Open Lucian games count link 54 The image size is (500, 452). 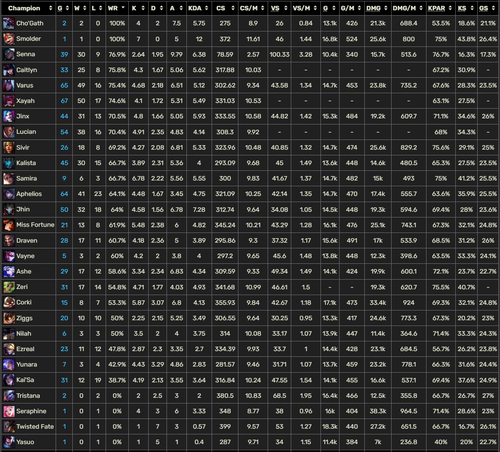64,132
